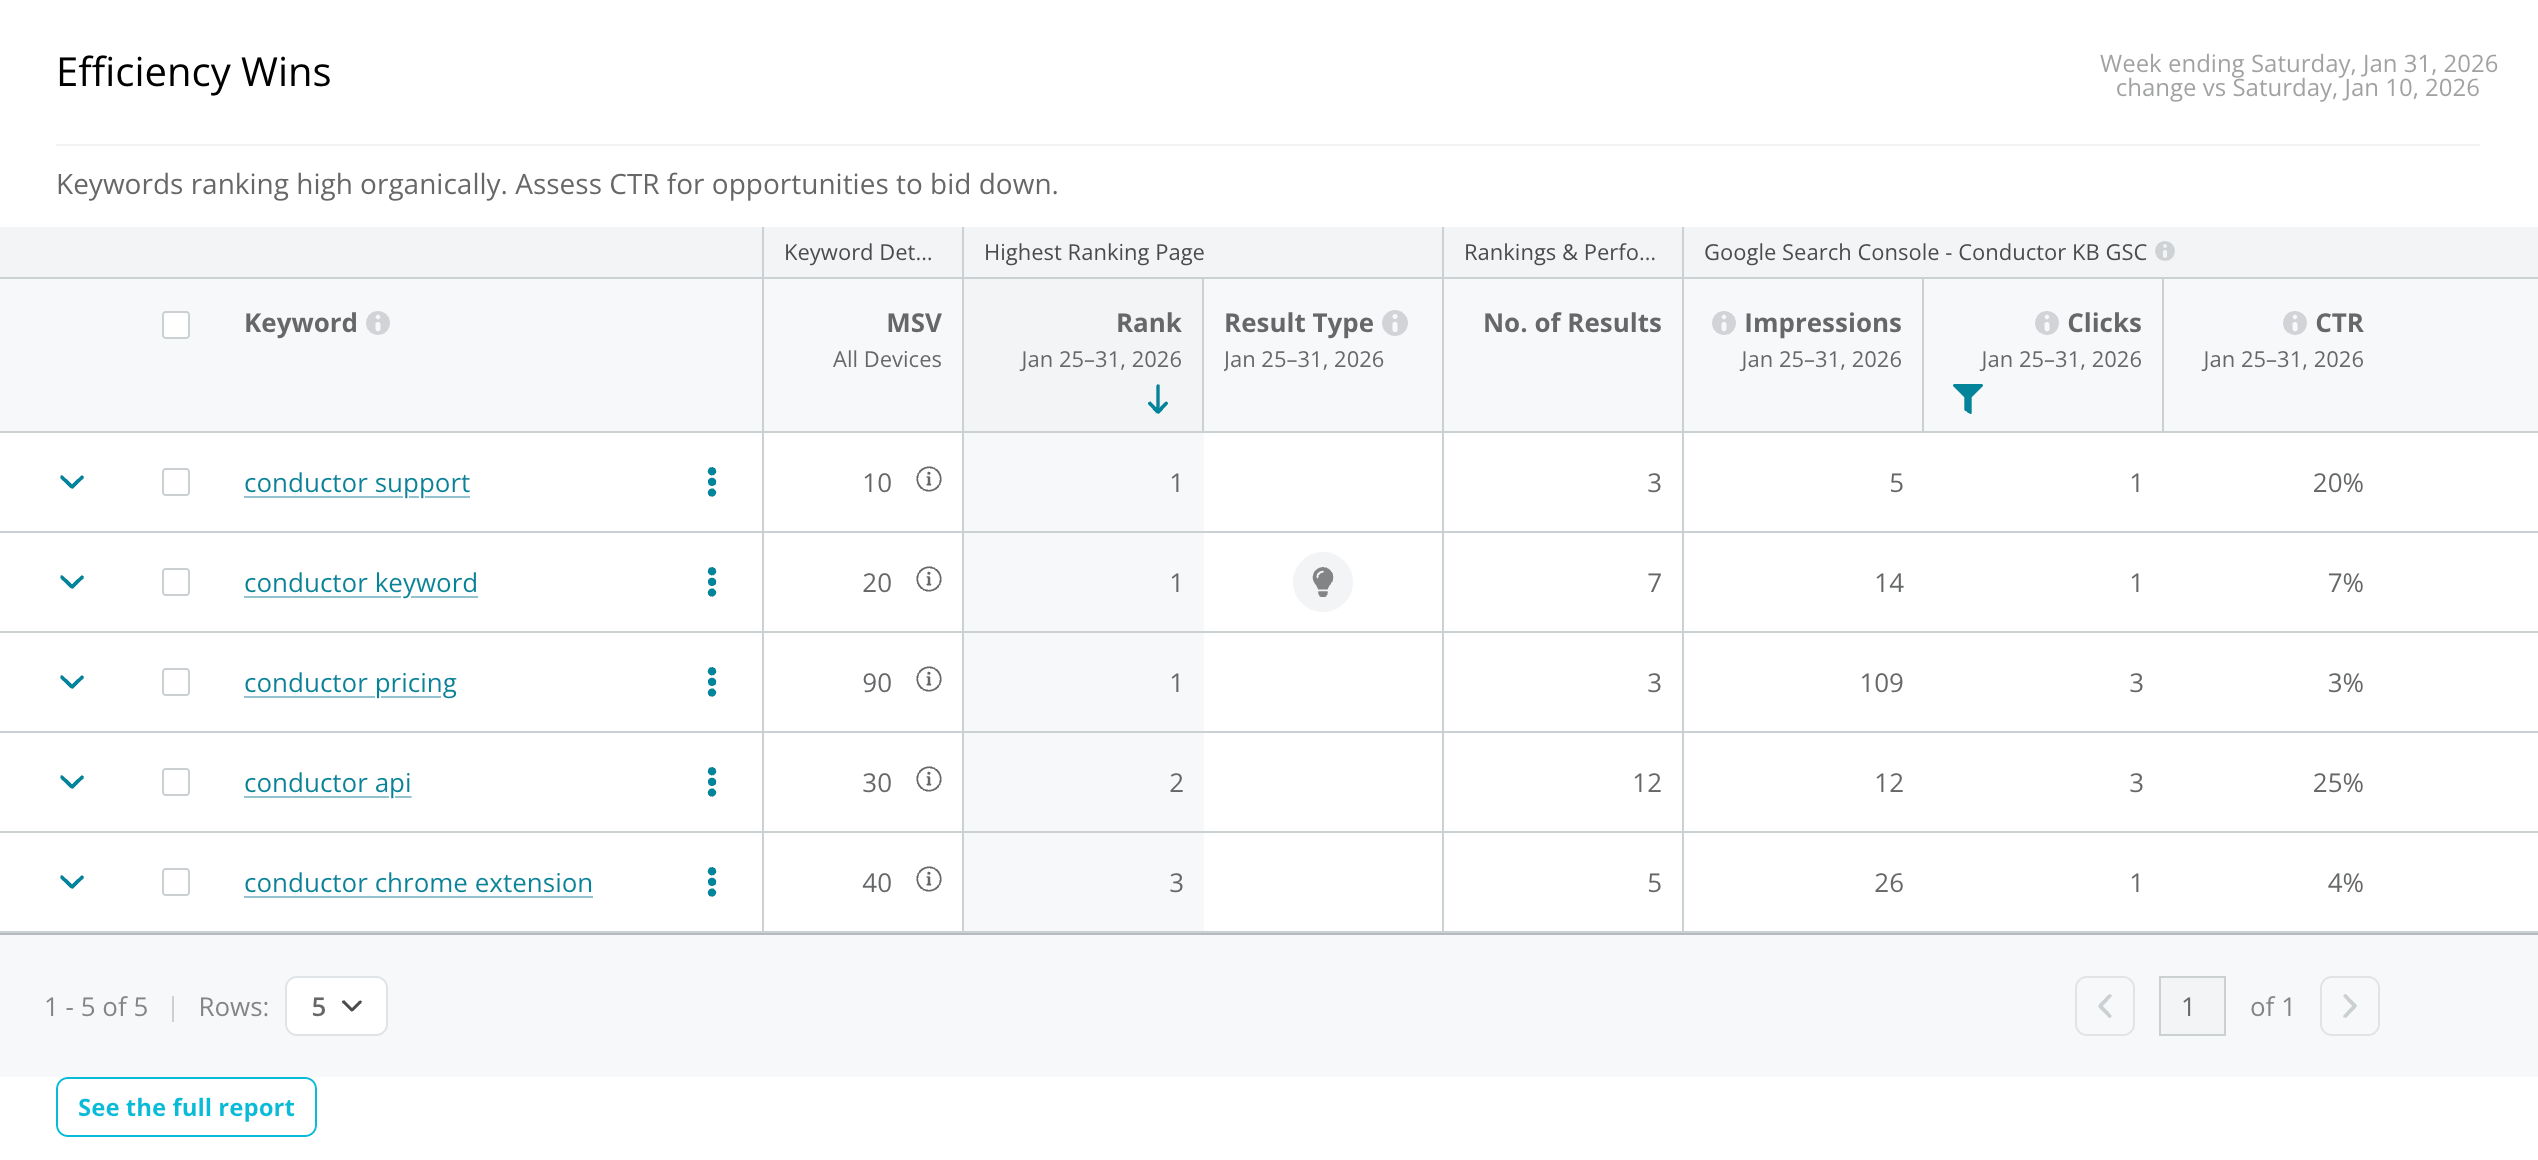Open the three-dot menu for conductor support
This screenshot has height=1160, width=2538.
pos(712,482)
